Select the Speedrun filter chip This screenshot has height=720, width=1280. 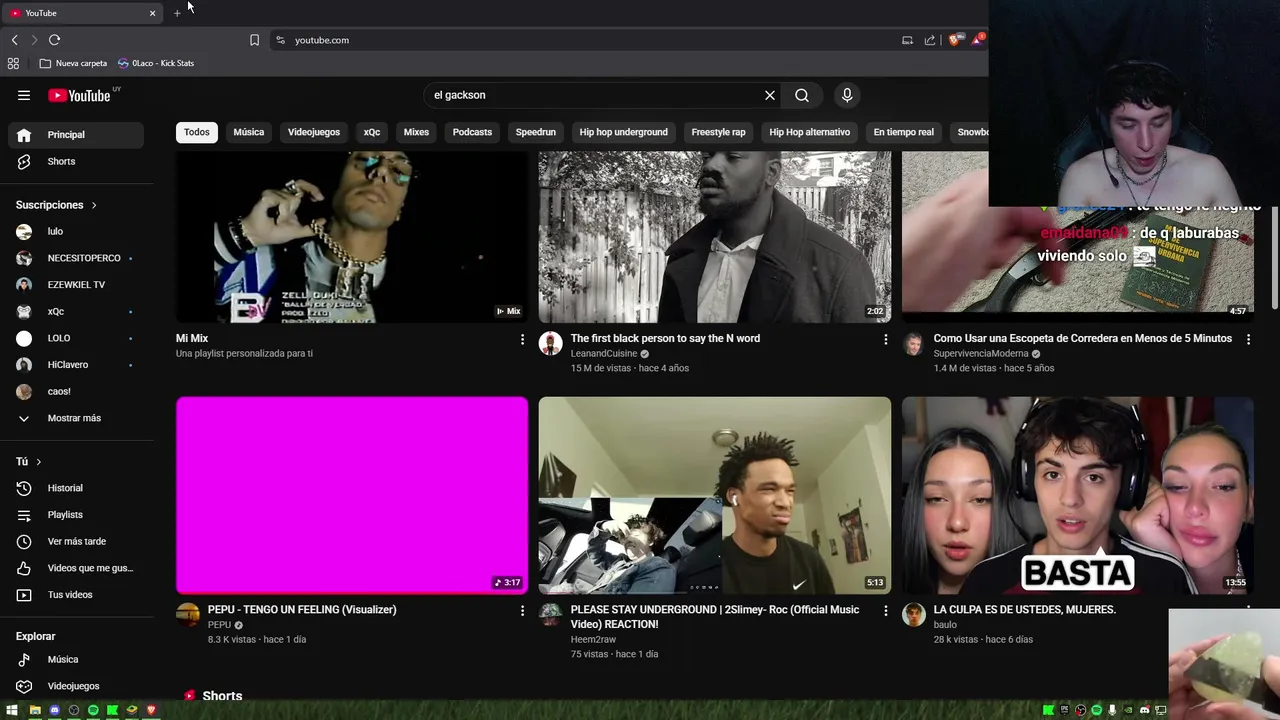coord(536,132)
